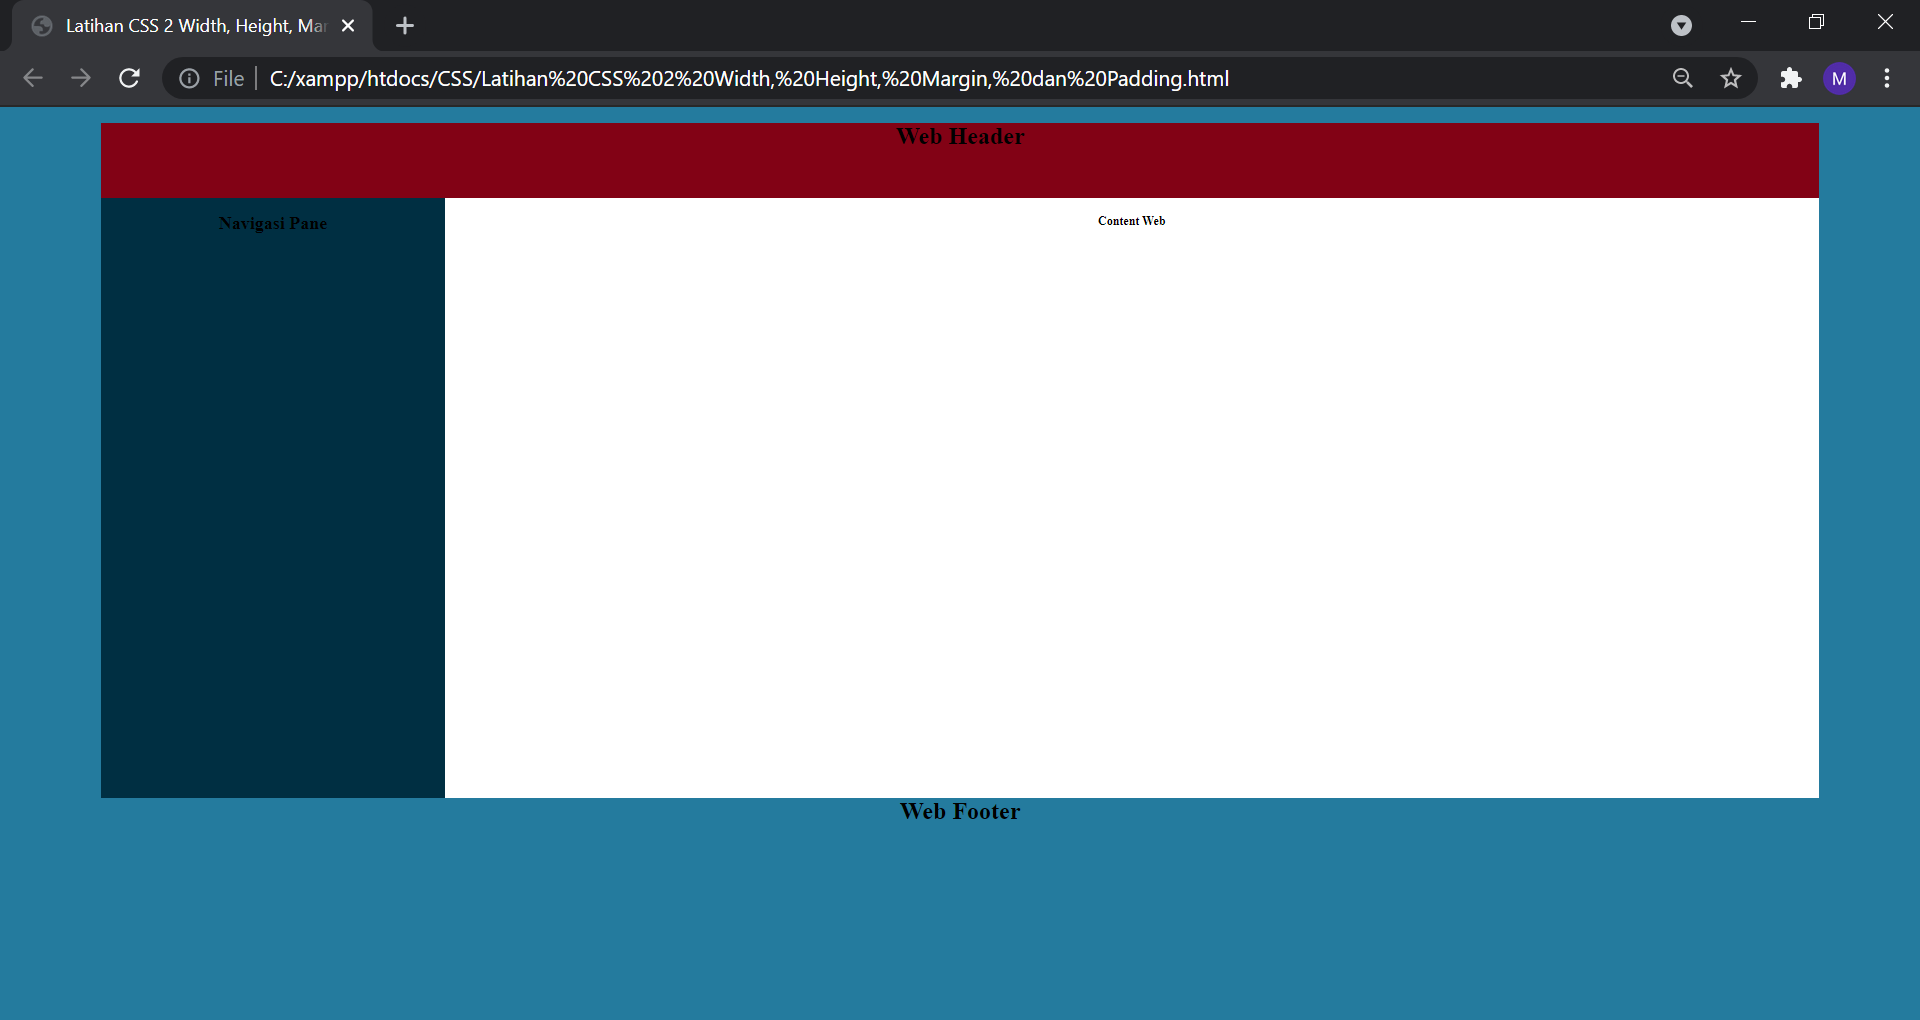The image size is (1920, 1020).
Task: Close the Latihan CSS 2 tab
Action: coord(347,25)
